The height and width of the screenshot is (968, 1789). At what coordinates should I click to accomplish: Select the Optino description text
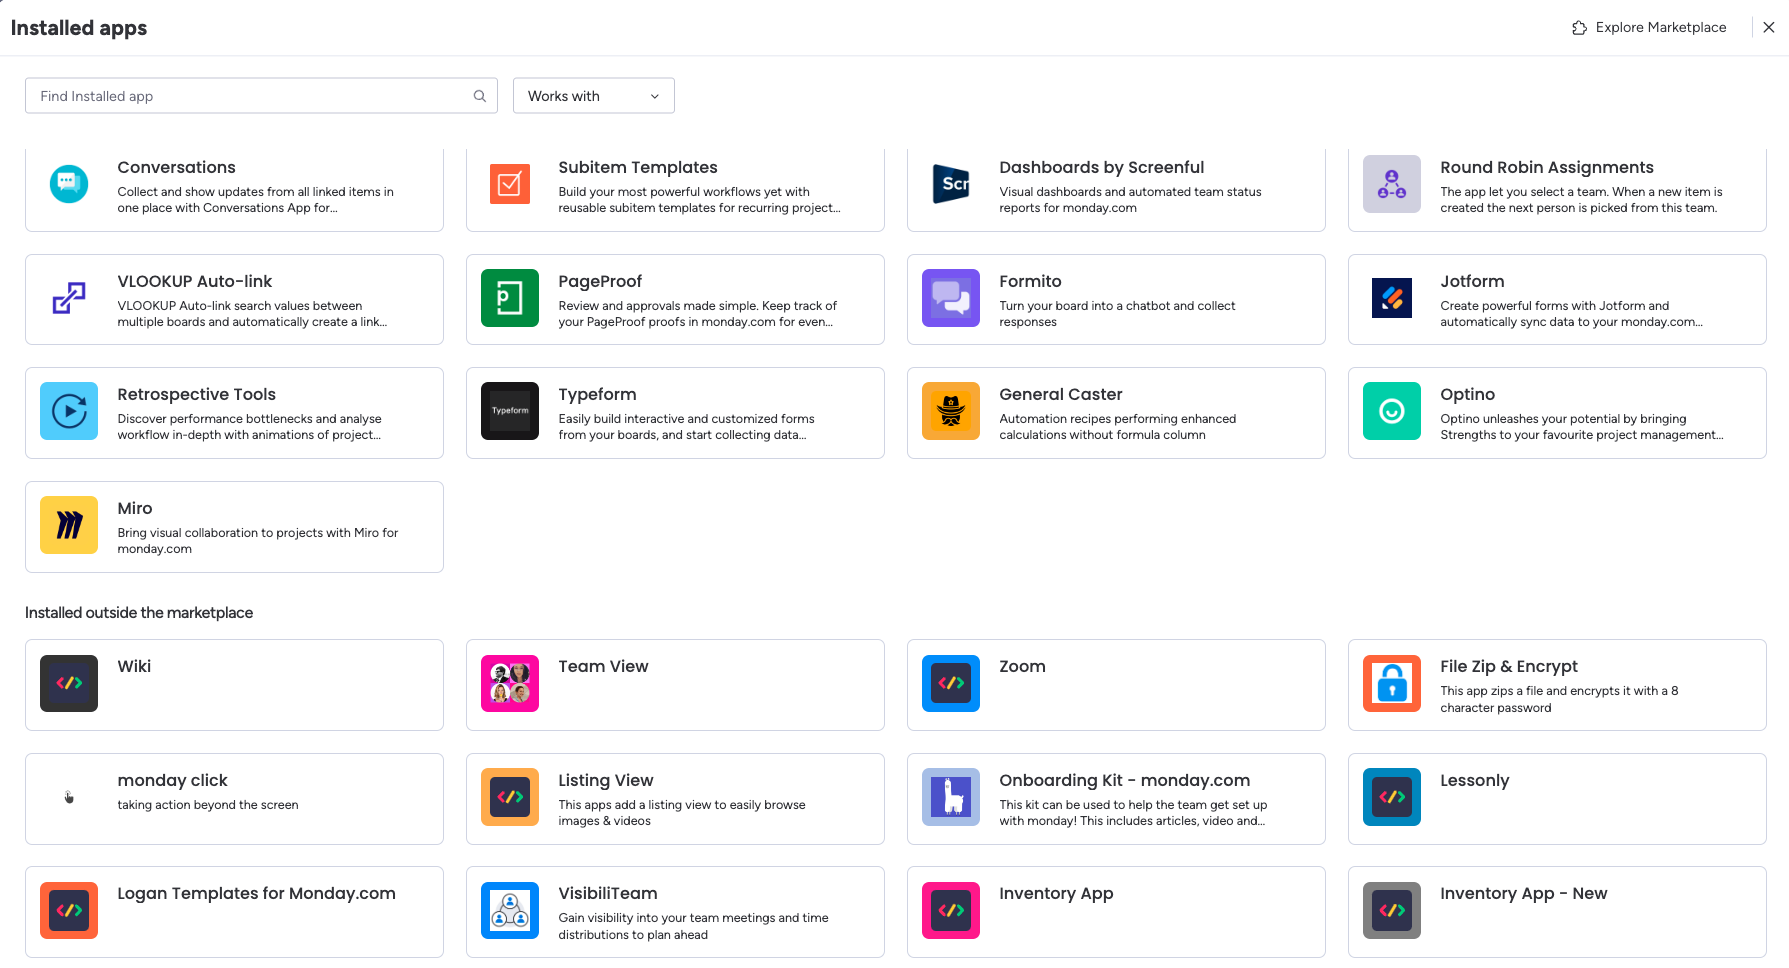tap(1582, 427)
